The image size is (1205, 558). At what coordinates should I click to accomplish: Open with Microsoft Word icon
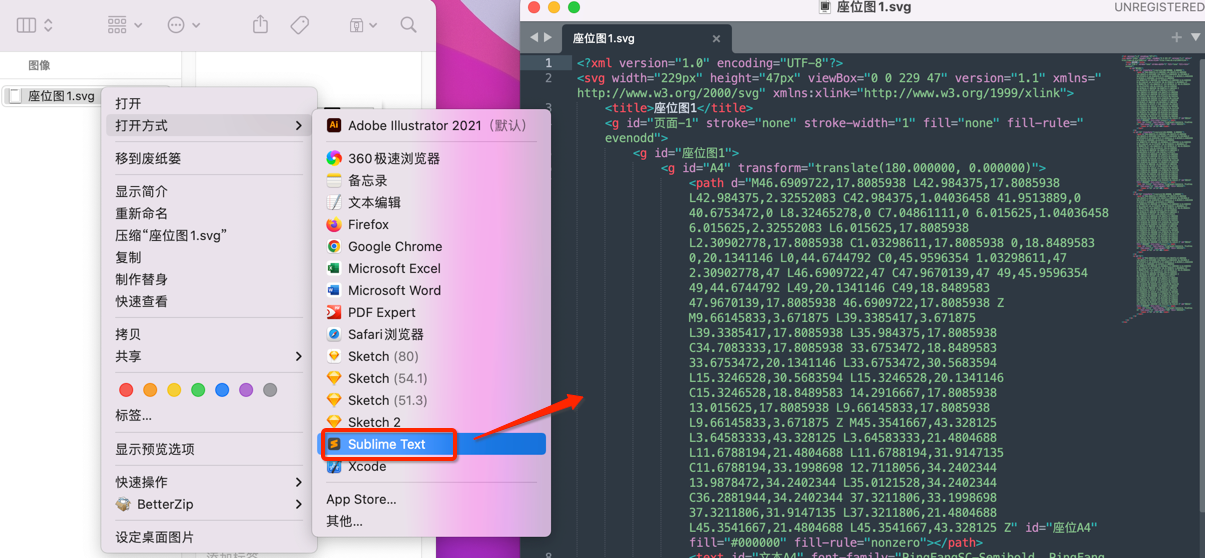click(x=334, y=290)
